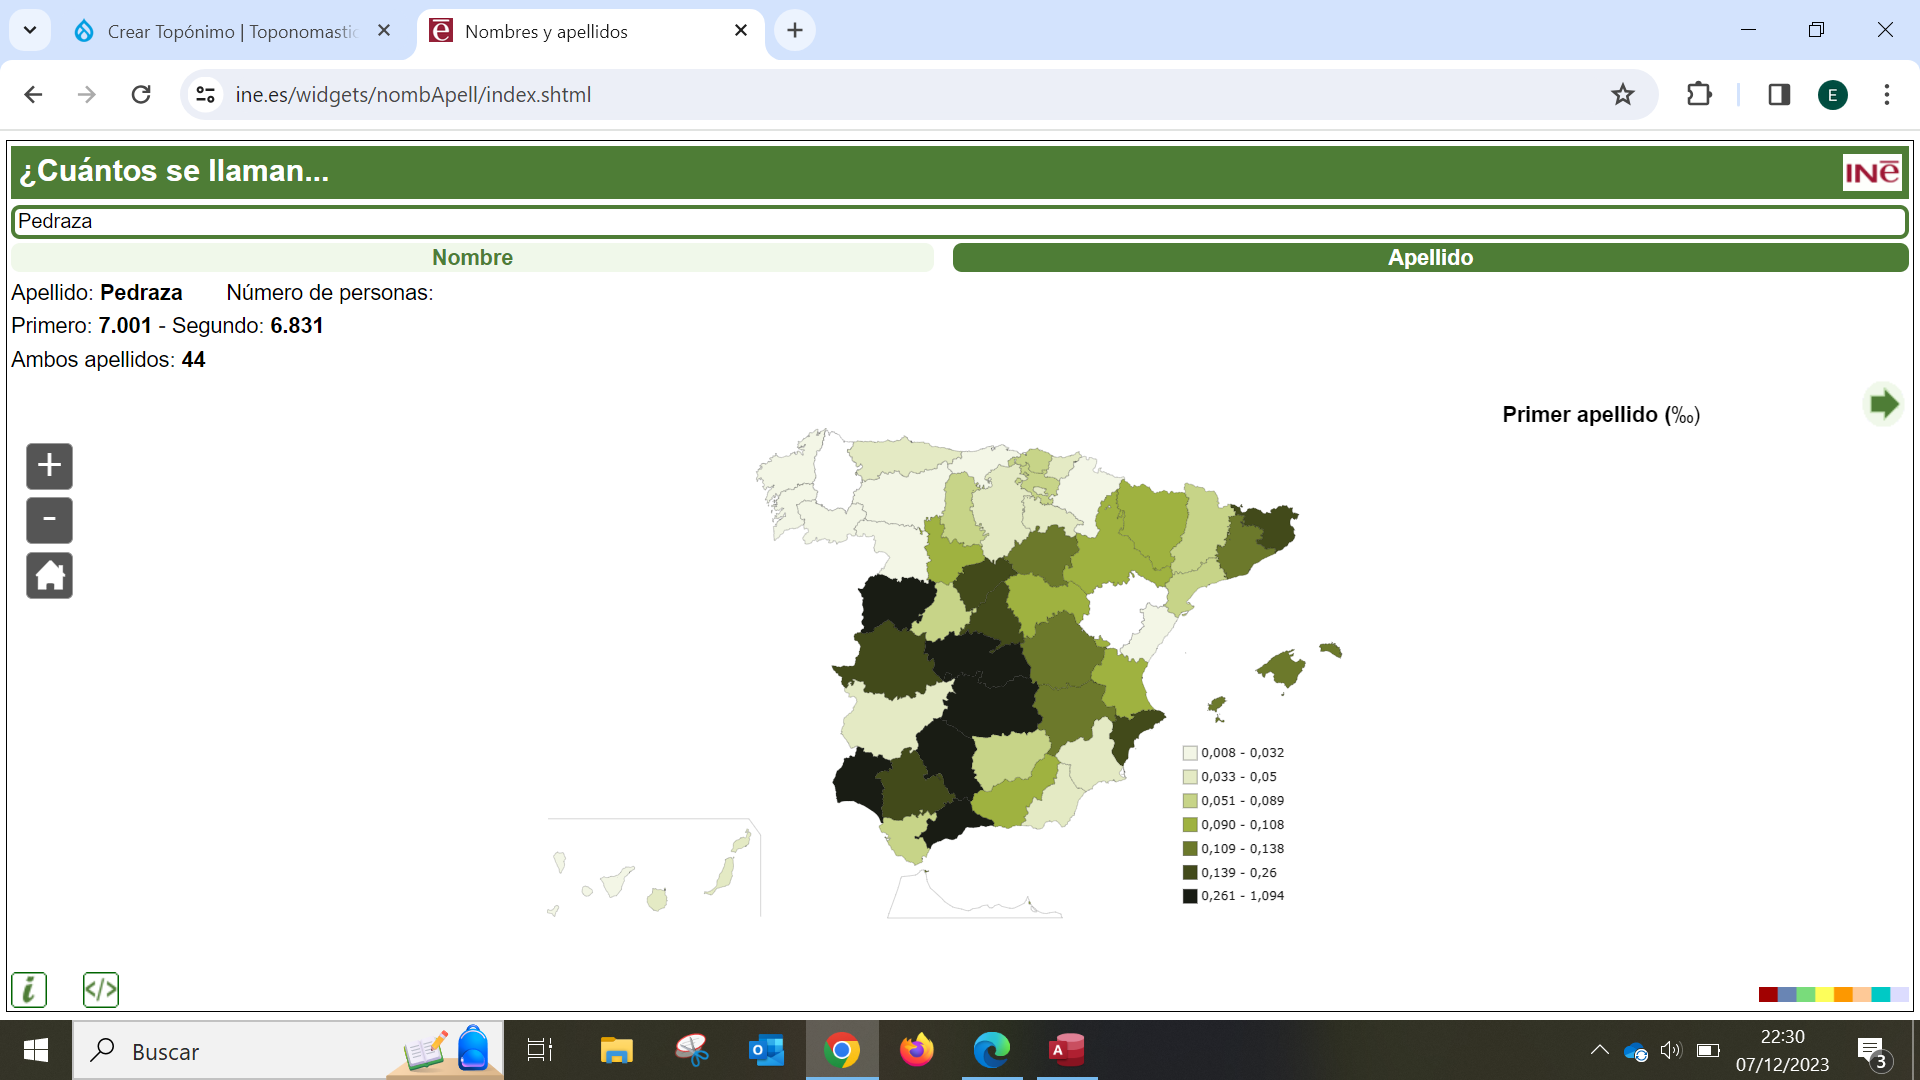
Task: Zoom in on the map
Action: (49, 466)
